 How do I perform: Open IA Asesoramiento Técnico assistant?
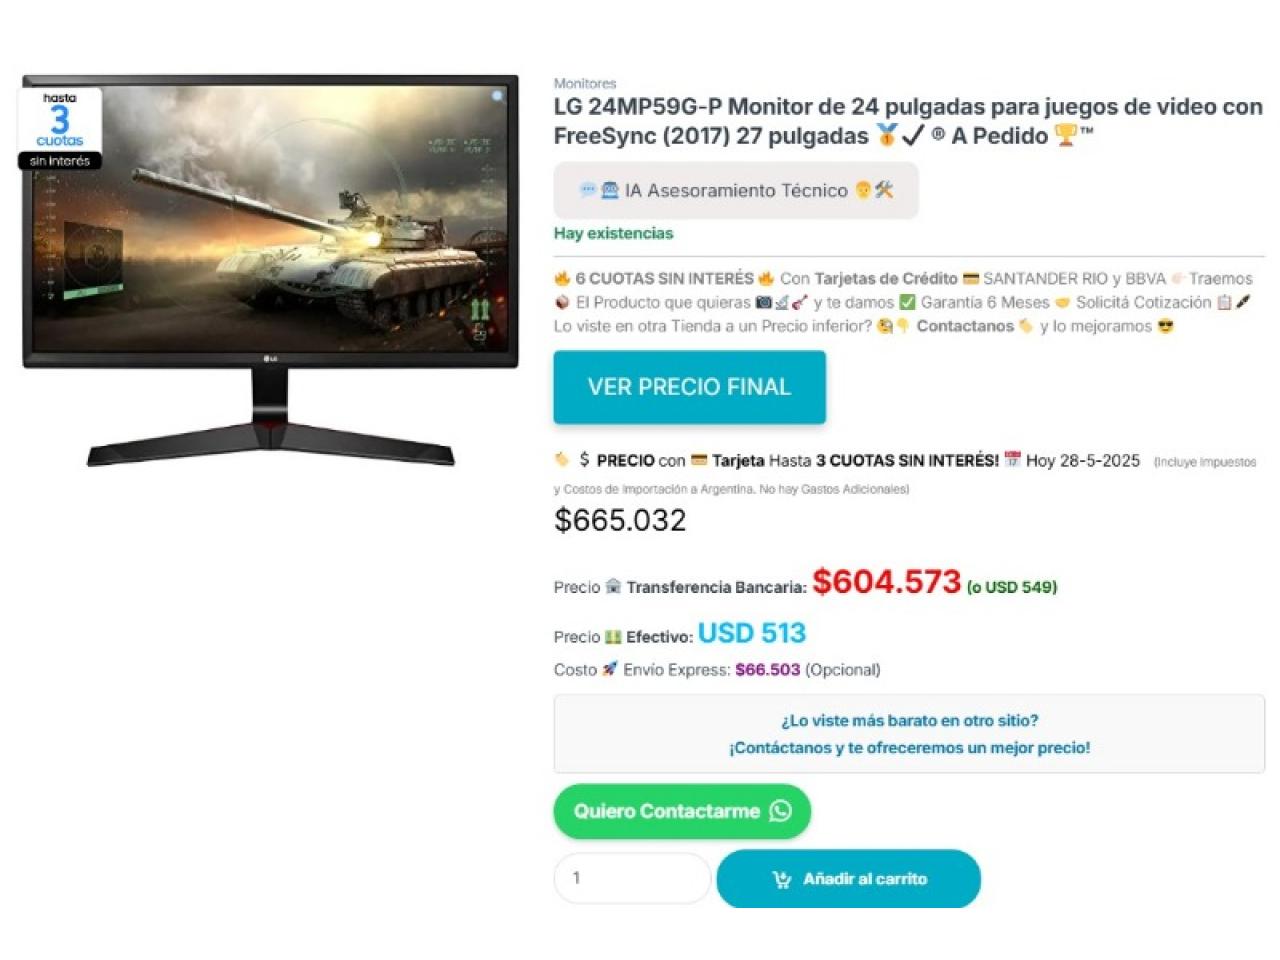pos(736,190)
